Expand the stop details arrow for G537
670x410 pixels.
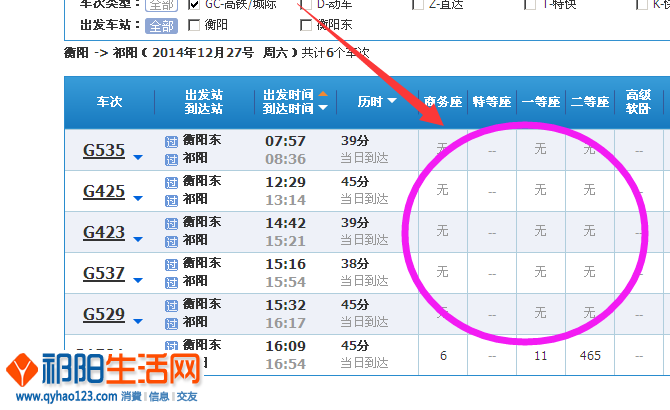(138, 281)
